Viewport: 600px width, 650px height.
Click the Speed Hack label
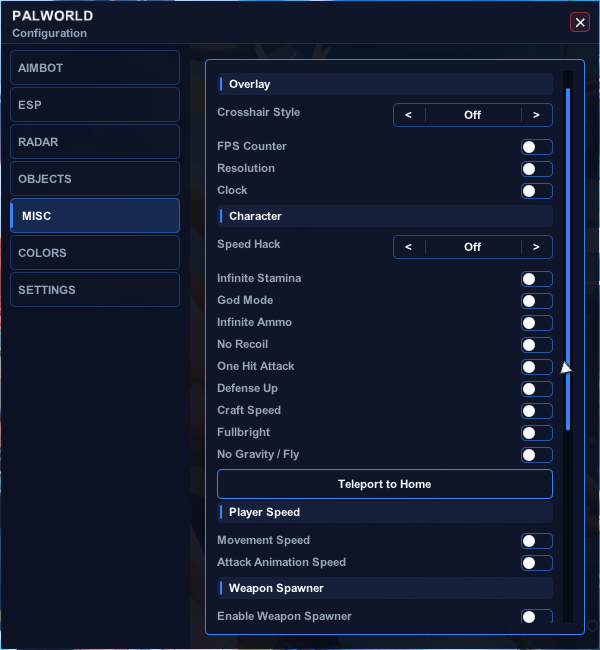249,244
